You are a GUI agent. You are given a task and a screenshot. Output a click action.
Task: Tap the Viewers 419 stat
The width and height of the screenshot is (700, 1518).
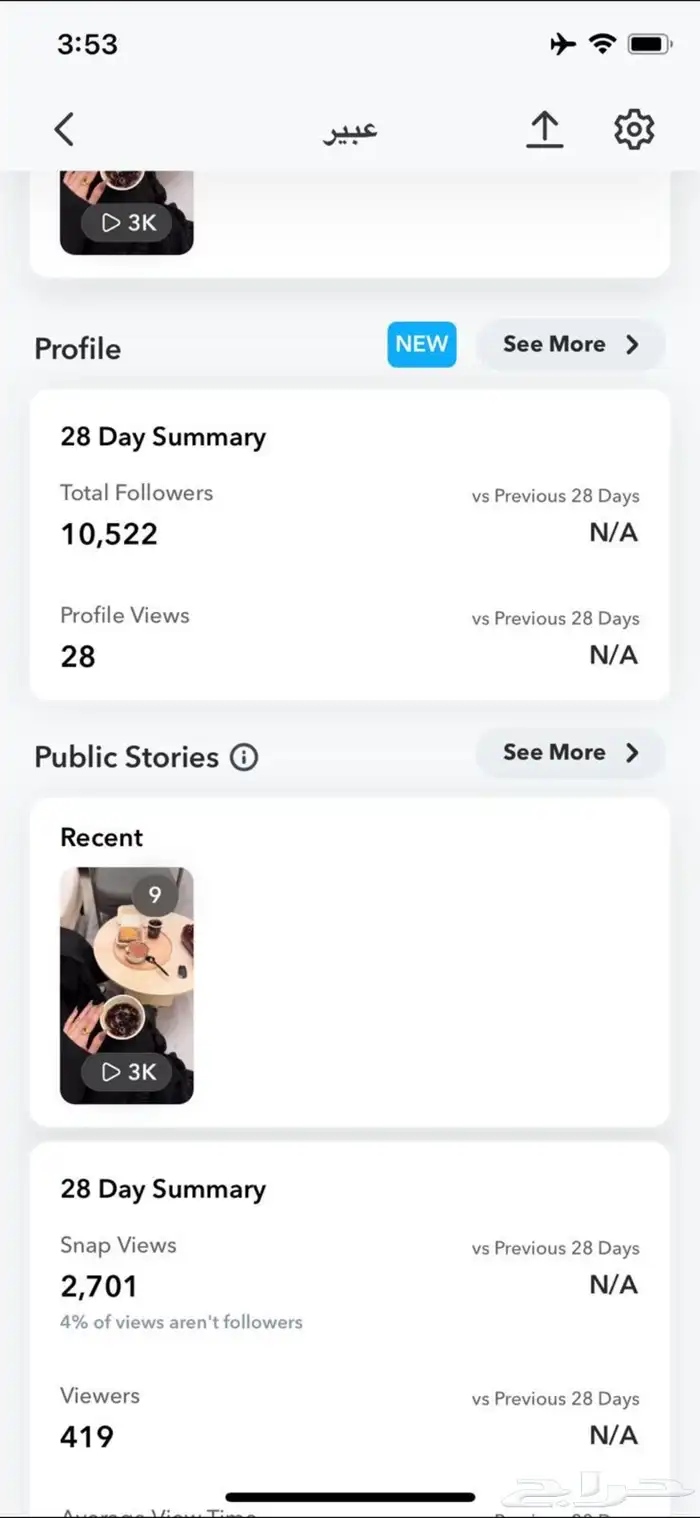(87, 1437)
